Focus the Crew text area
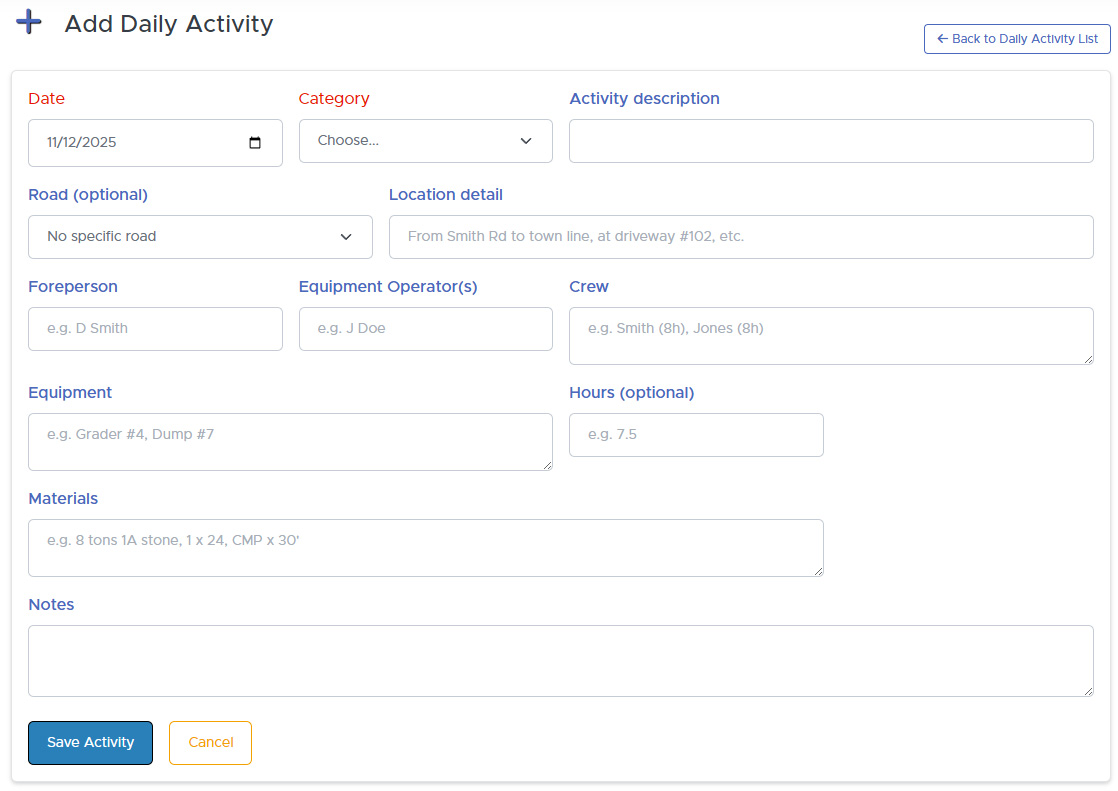The height and width of the screenshot is (791, 1118). tap(830, 336)
